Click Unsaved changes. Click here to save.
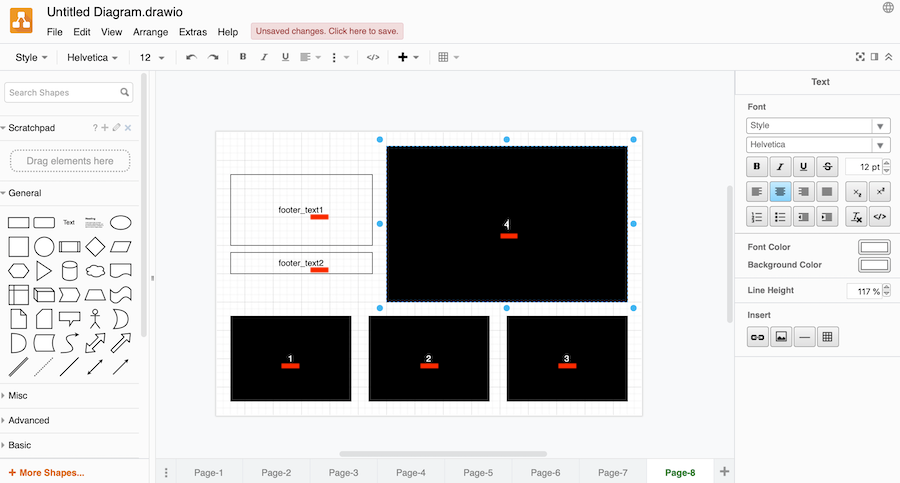900x483 pixels. point(327,31)
